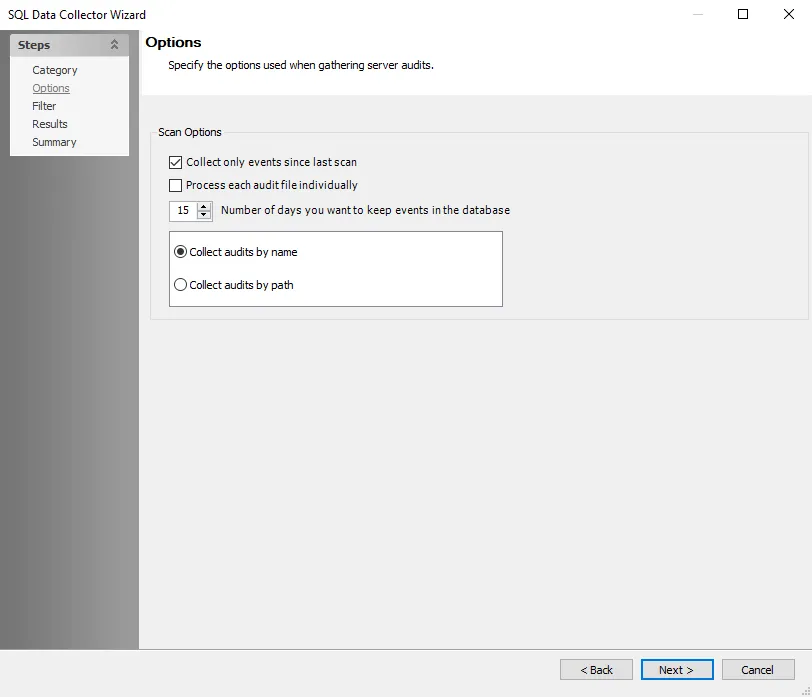This screenshot has width=812, height=697.
Task: Click the window resize grip
Action: 806,691
